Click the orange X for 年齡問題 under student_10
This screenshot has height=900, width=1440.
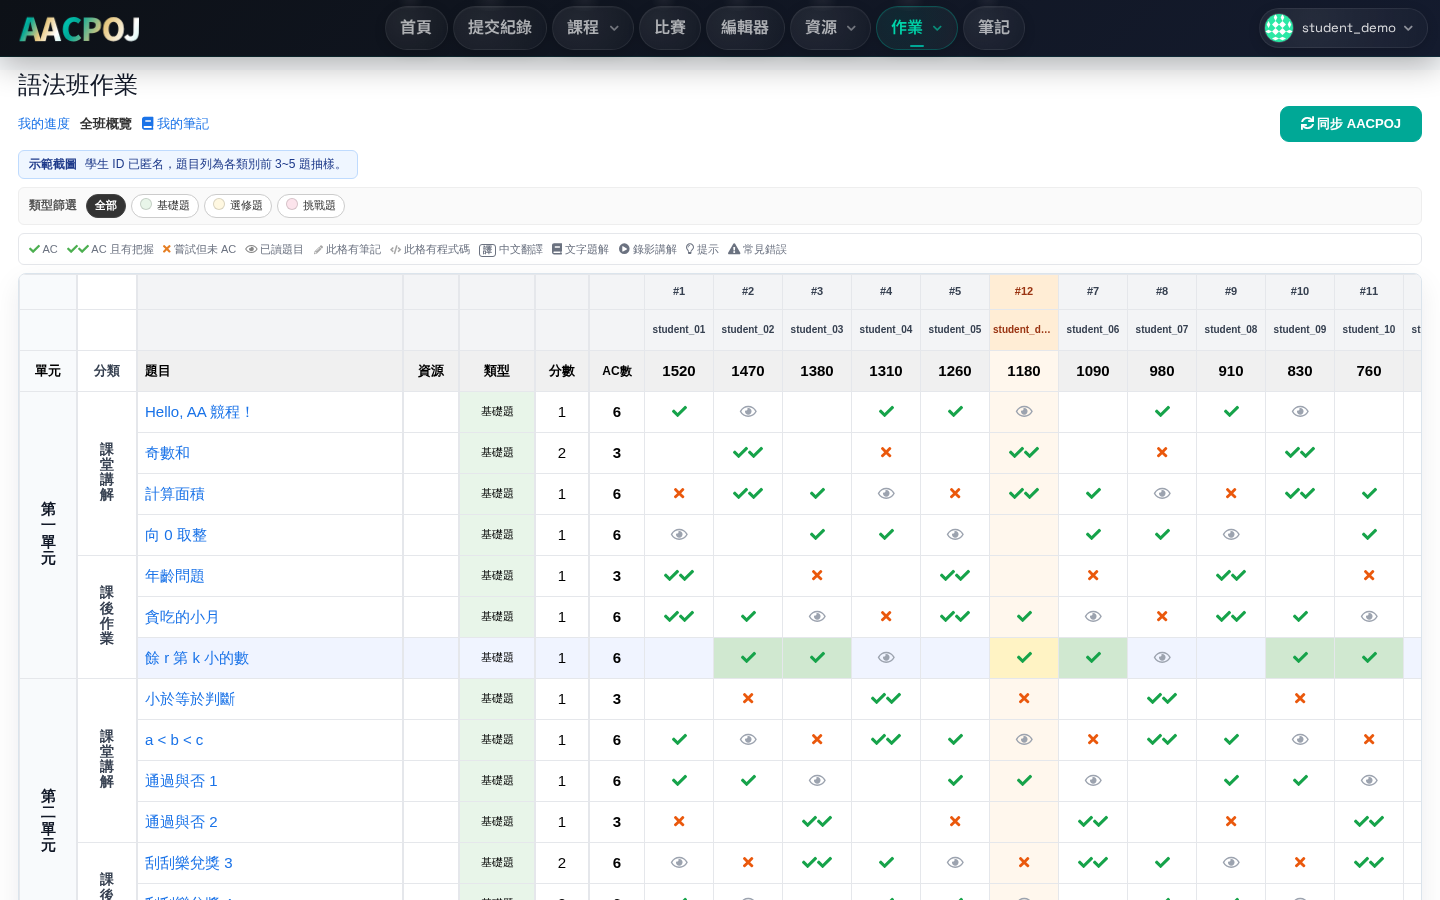pos(1369,575)
